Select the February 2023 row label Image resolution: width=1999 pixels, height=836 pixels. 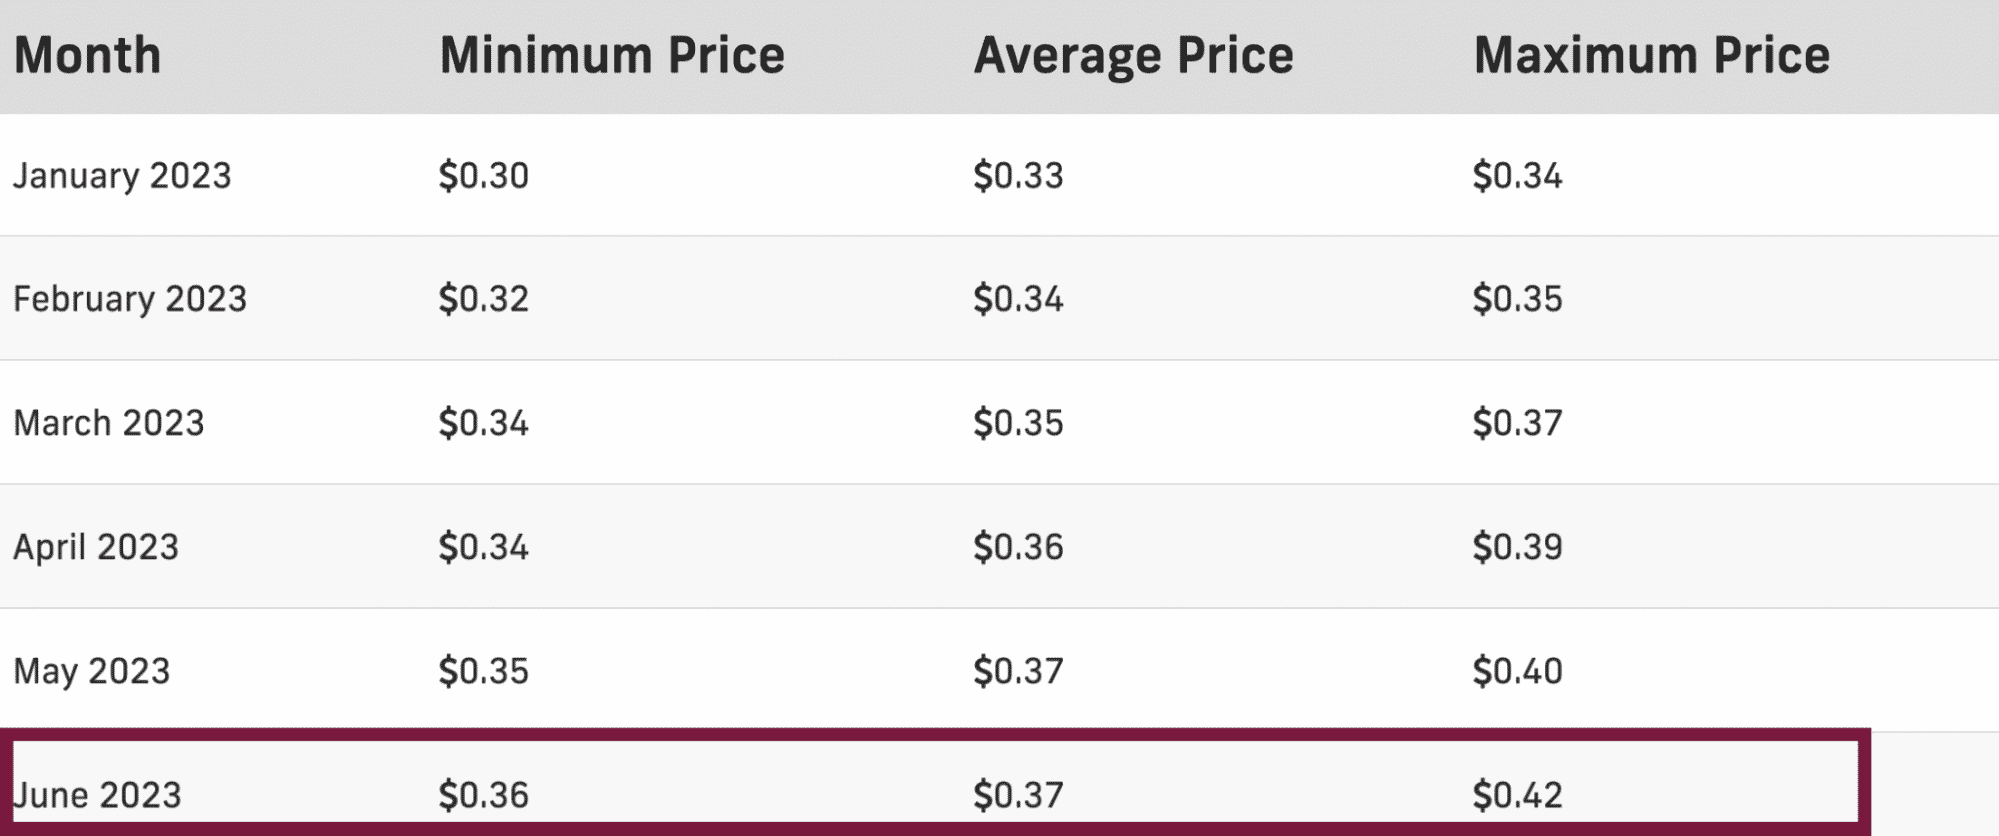[130, 299]
